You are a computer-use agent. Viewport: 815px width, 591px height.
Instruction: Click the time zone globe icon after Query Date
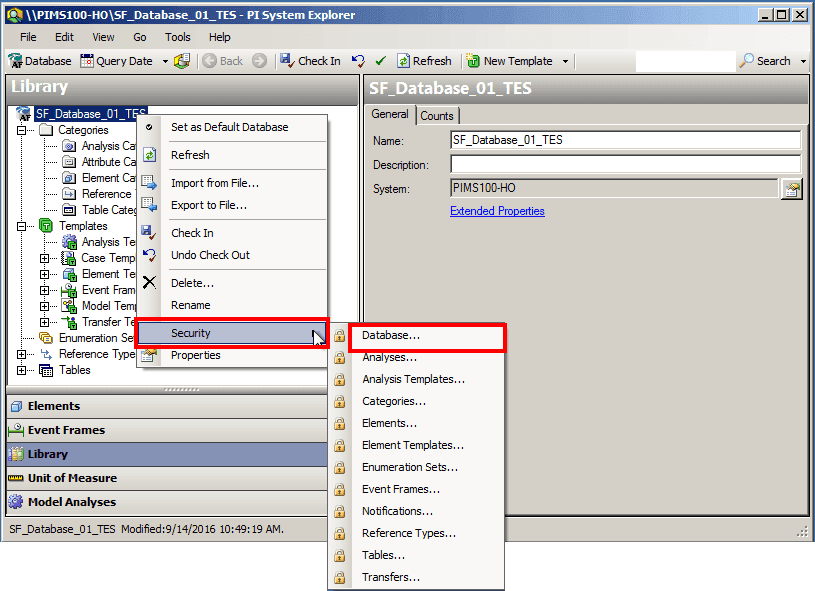(184, 60)
